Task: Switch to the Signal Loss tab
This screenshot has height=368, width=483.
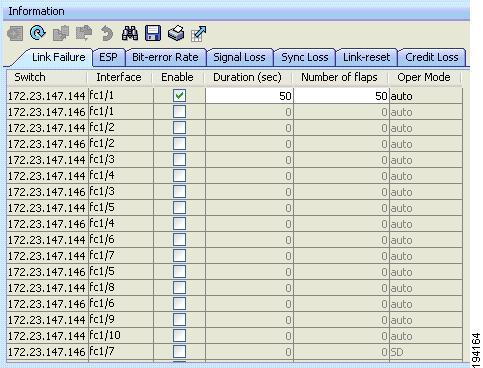Action: pyautogui.click(x=239, y=57)
